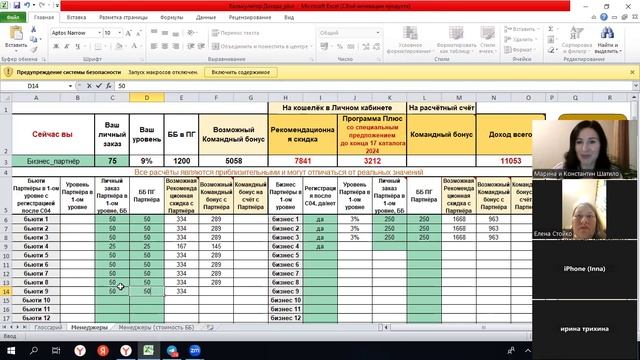Switch to the Данные tab
The width and height of the screenshot is (640, 360).
tap(205, 18)
